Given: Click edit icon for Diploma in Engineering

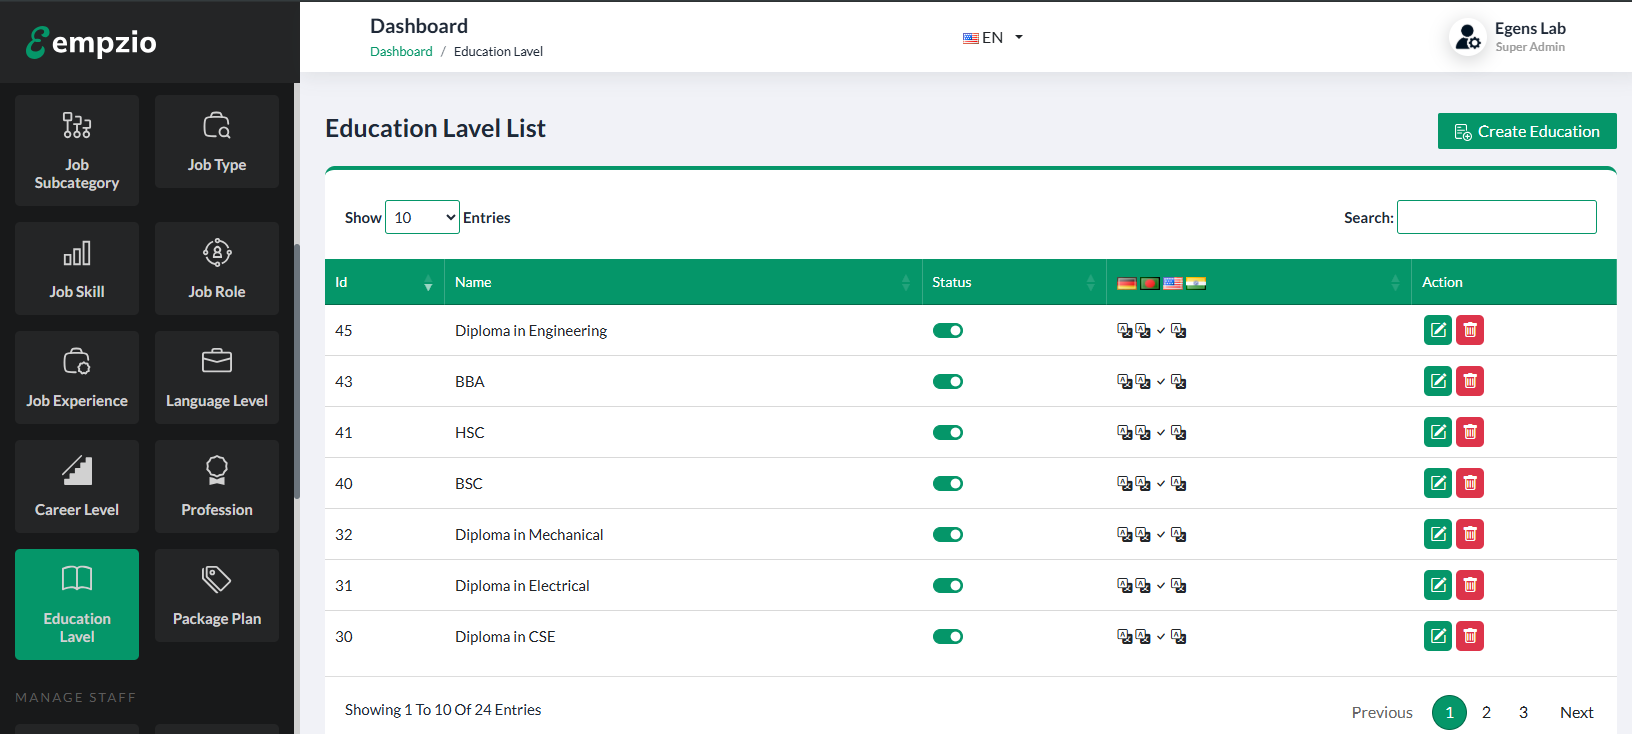Looking at the screenshot, I should (1437, 330).
